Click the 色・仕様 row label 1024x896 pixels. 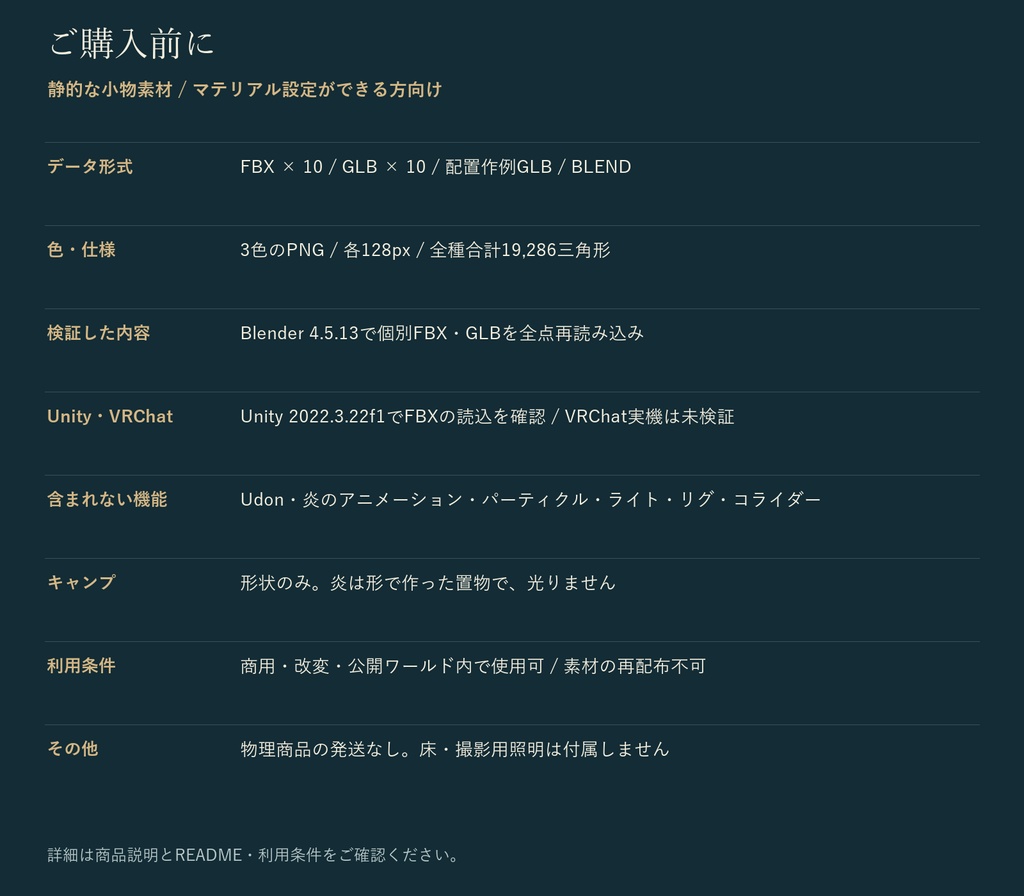(x=81, y=249)
